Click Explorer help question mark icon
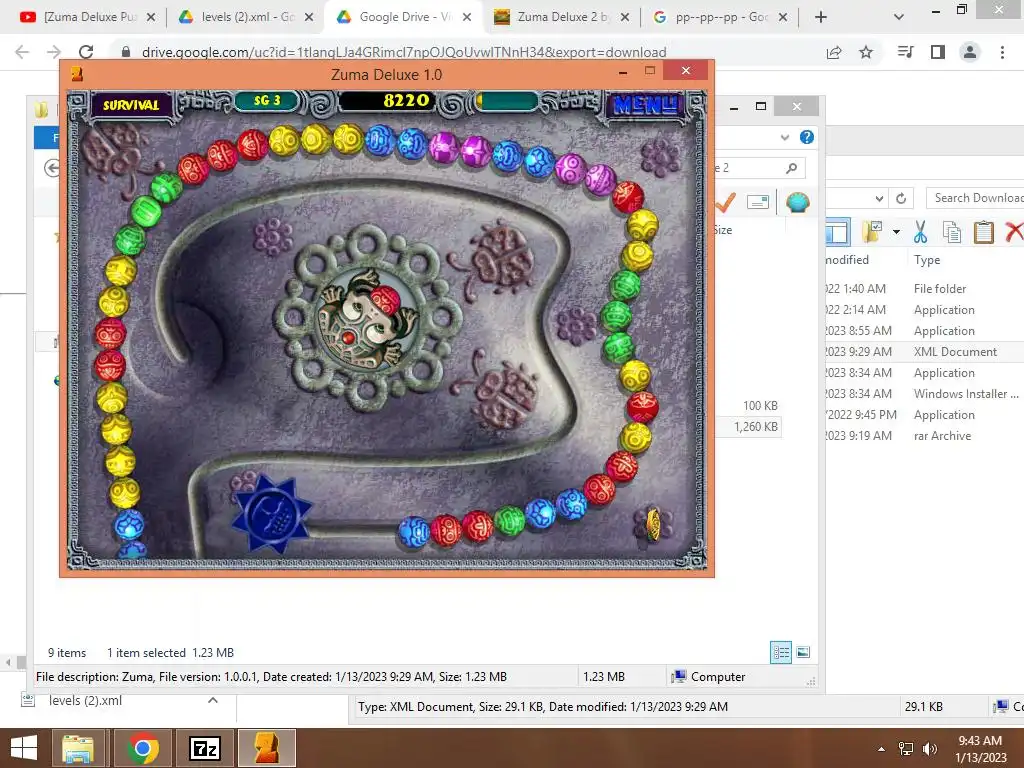The height and width of the screenshot is (768, 1024). pyautogui.click(x=807, y=137)
